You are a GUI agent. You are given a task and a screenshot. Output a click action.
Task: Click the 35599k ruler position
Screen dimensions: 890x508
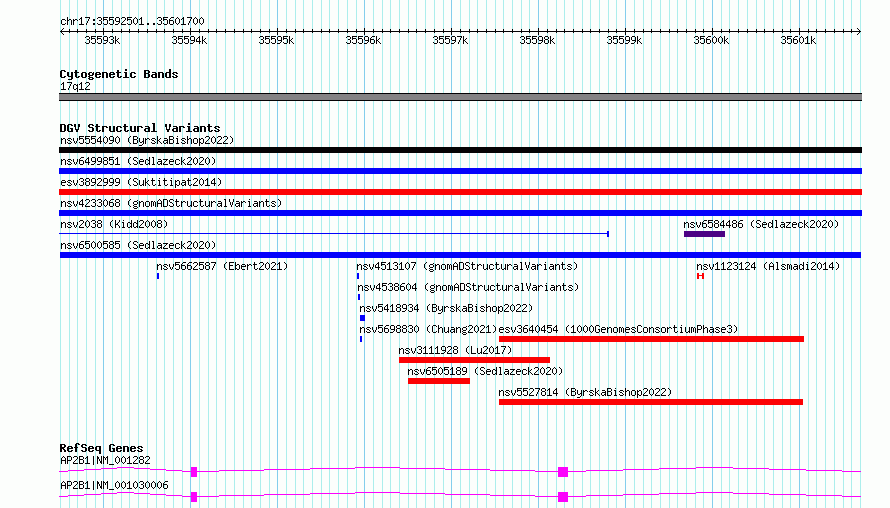click(x=624, y=40)
